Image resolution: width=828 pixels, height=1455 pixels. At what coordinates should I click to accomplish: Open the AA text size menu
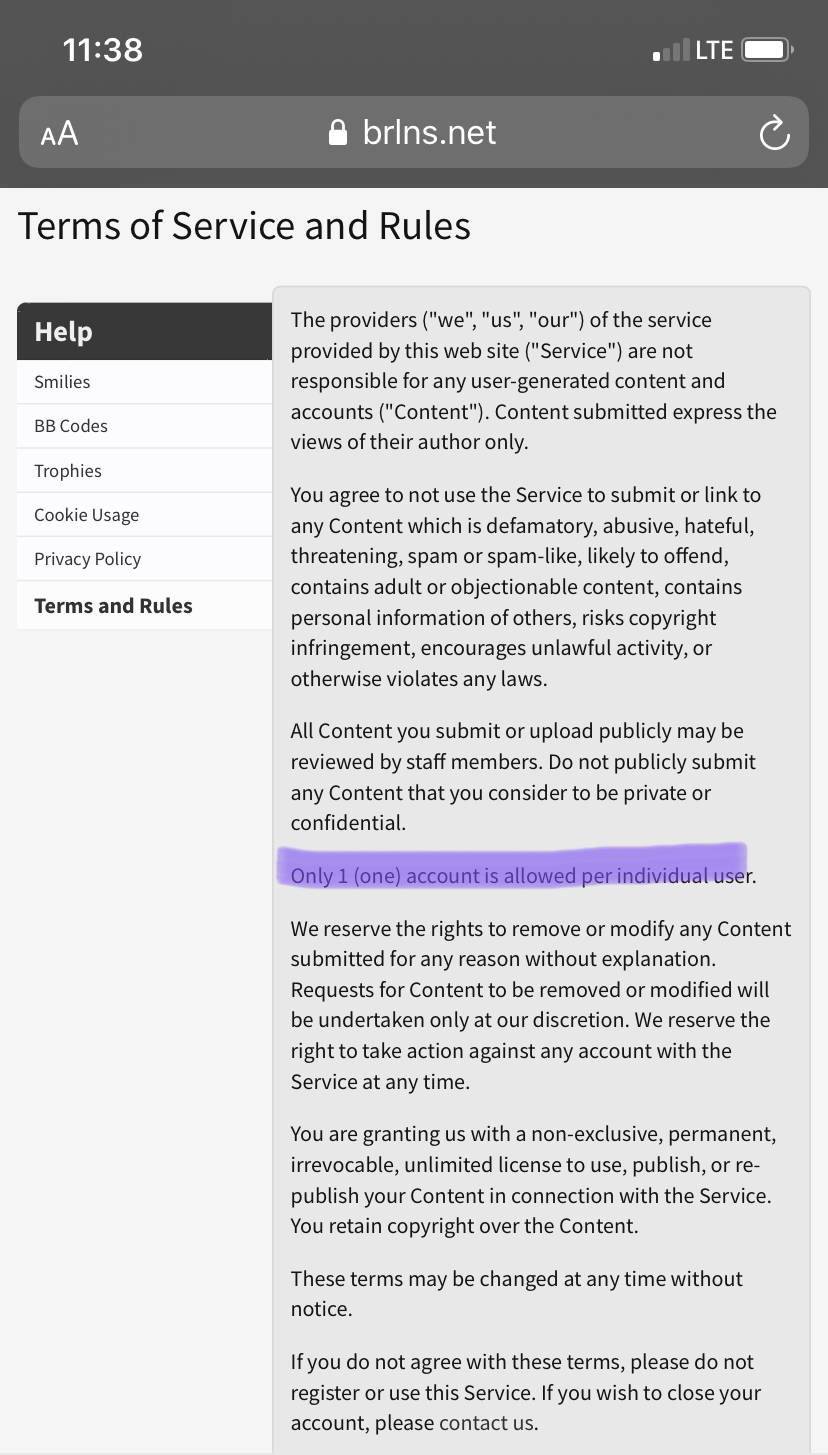click(x=59, y=134)
